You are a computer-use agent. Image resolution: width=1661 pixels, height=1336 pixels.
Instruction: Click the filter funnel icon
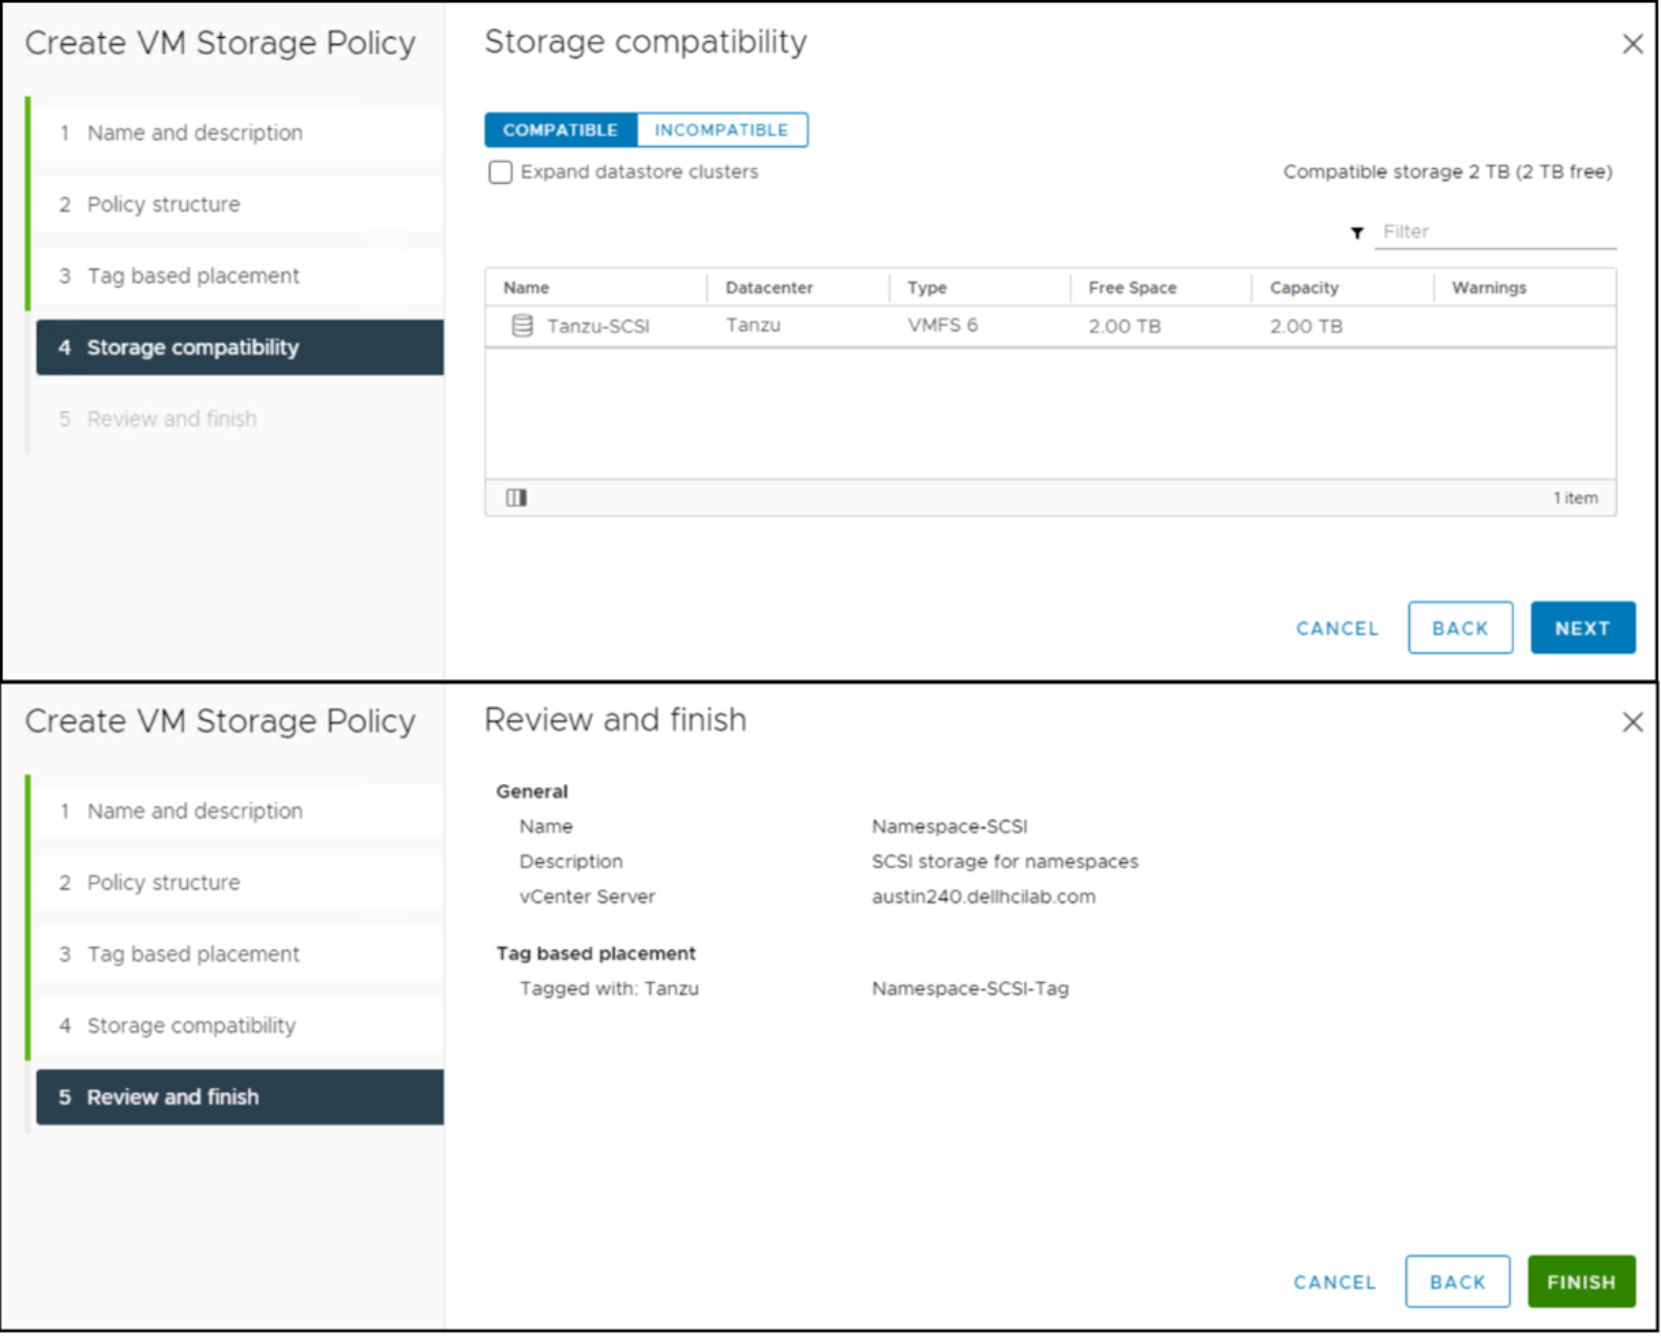[1357, 233]
